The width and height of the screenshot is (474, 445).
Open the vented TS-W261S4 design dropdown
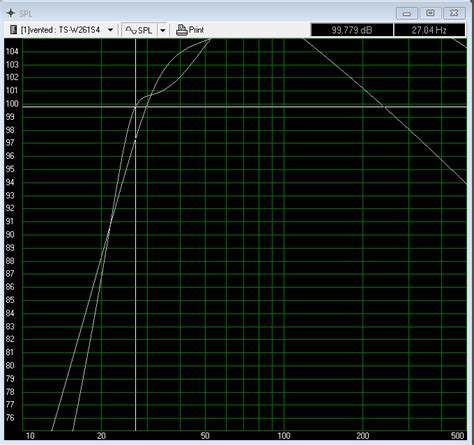[x=110, y=30]
